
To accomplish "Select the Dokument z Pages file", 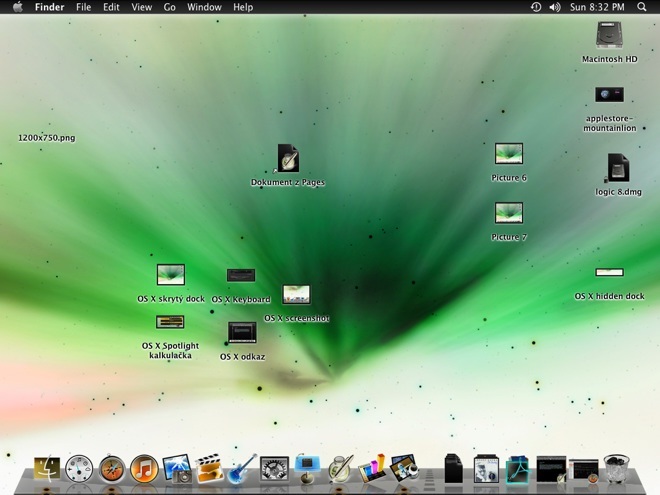I will pos(288,158).
